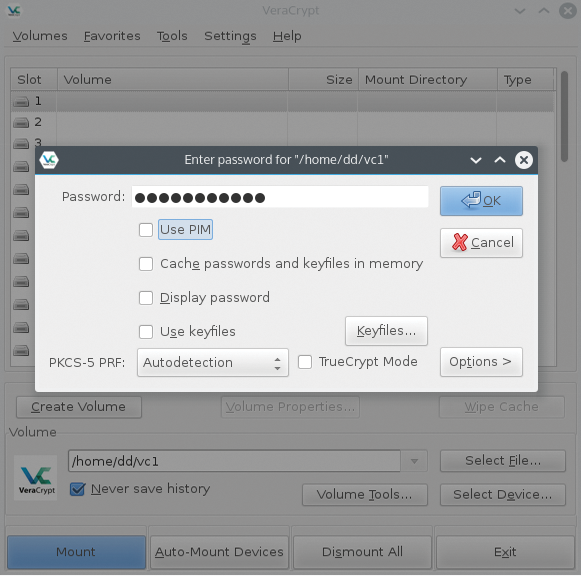
Task: Confirm the password with the OK button
Action: click(x=481, y=201)
